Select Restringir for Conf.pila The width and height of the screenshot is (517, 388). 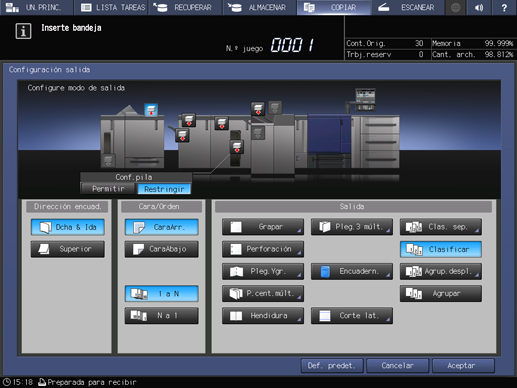tap(164, 189)
